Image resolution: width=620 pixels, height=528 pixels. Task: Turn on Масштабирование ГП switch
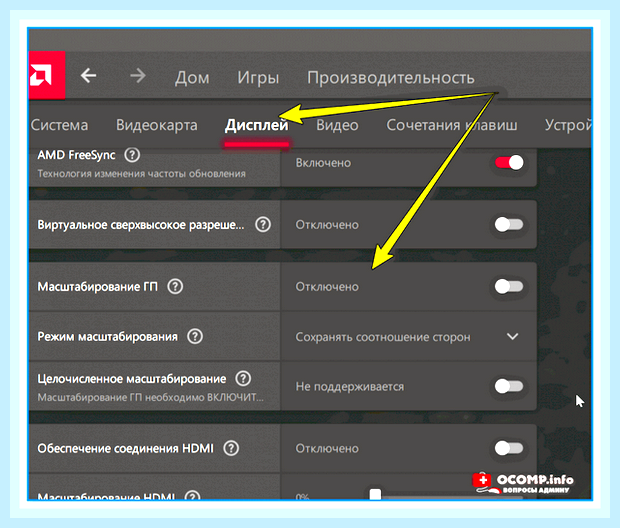coord(509,286)
